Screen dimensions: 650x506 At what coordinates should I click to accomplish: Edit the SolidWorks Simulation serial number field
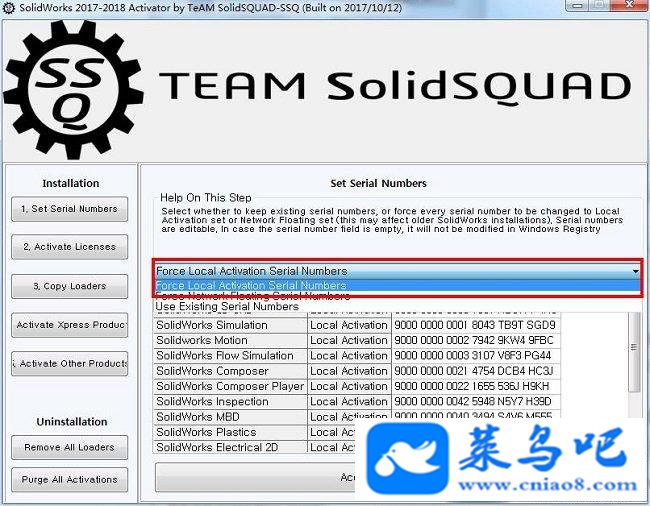(x=476, y=325)
